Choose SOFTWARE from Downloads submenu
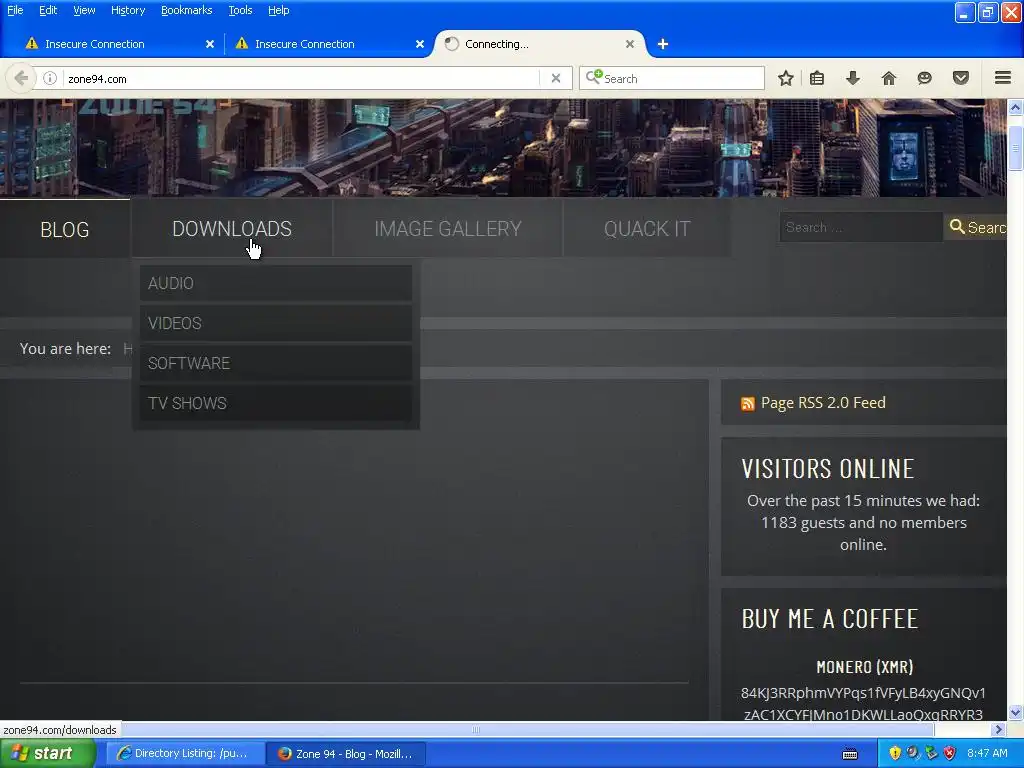Image resolution: width=1024 pixels, height=768 pixels. [276, 363]
